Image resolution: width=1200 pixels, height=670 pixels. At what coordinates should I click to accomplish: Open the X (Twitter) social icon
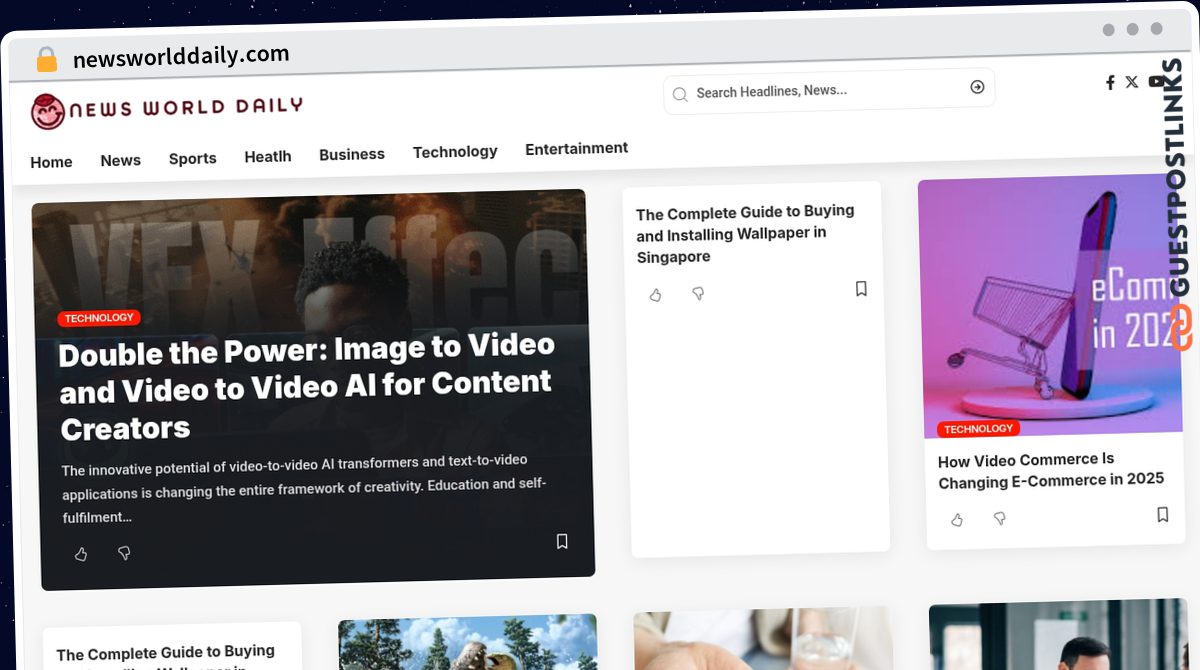[x=1131, y=82]
